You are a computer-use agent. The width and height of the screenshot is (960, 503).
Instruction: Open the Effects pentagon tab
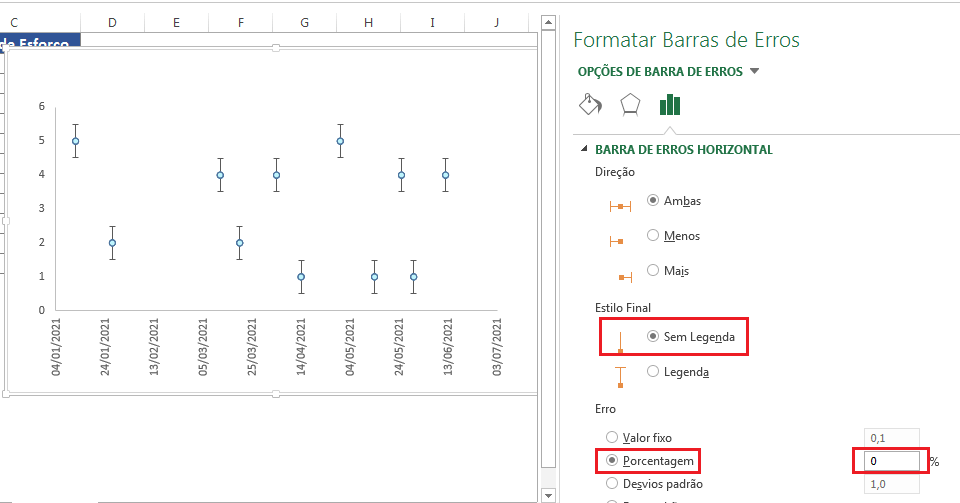630,105
